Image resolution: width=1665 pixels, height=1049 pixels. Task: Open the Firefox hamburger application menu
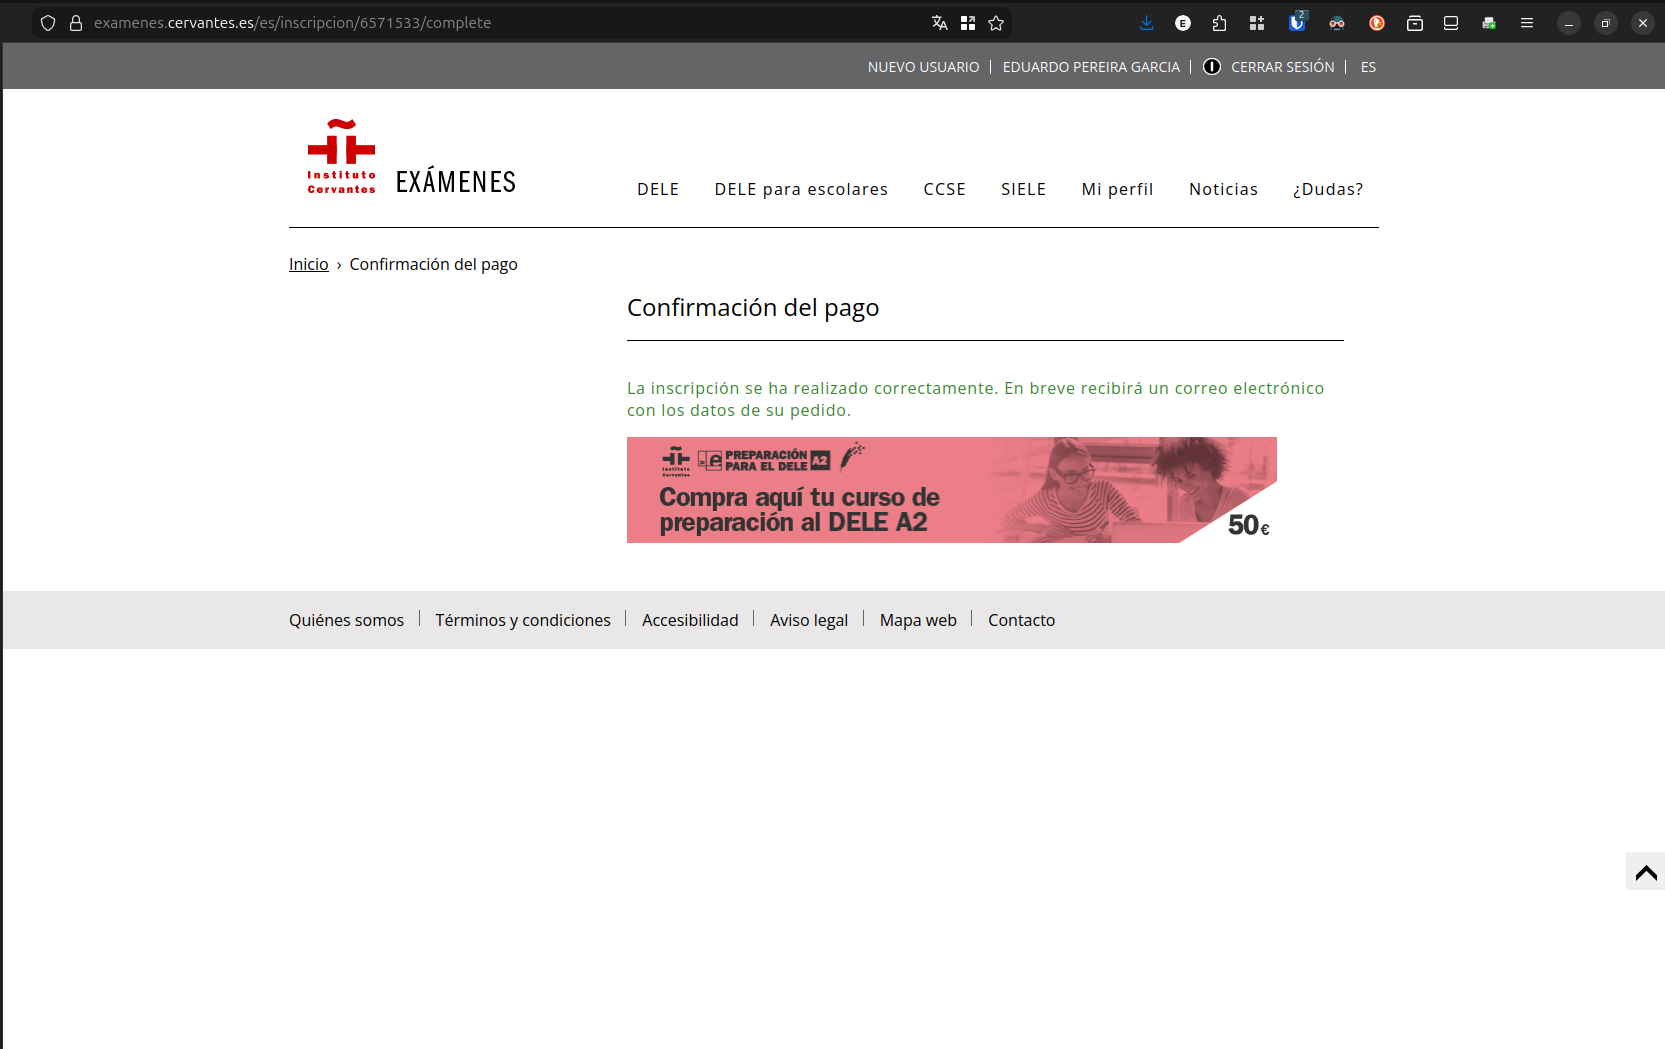[1526, 23]
